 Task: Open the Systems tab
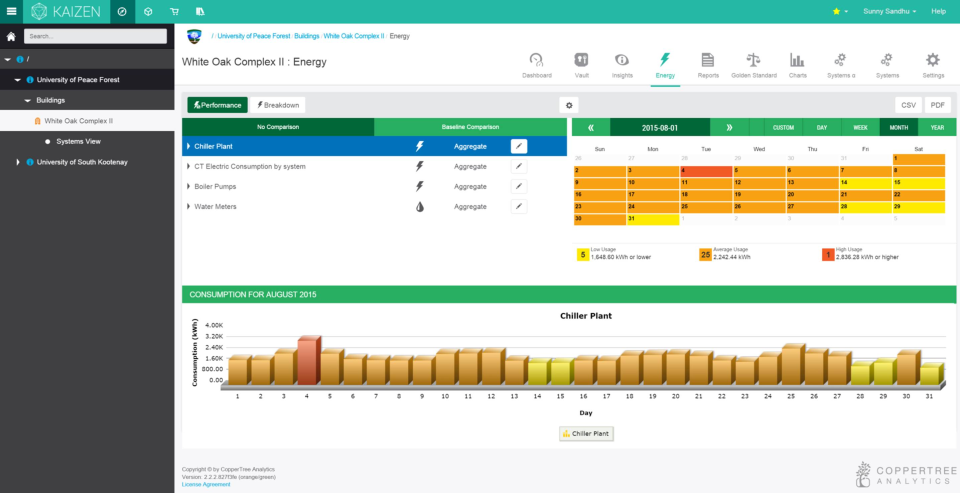[887, 66]
